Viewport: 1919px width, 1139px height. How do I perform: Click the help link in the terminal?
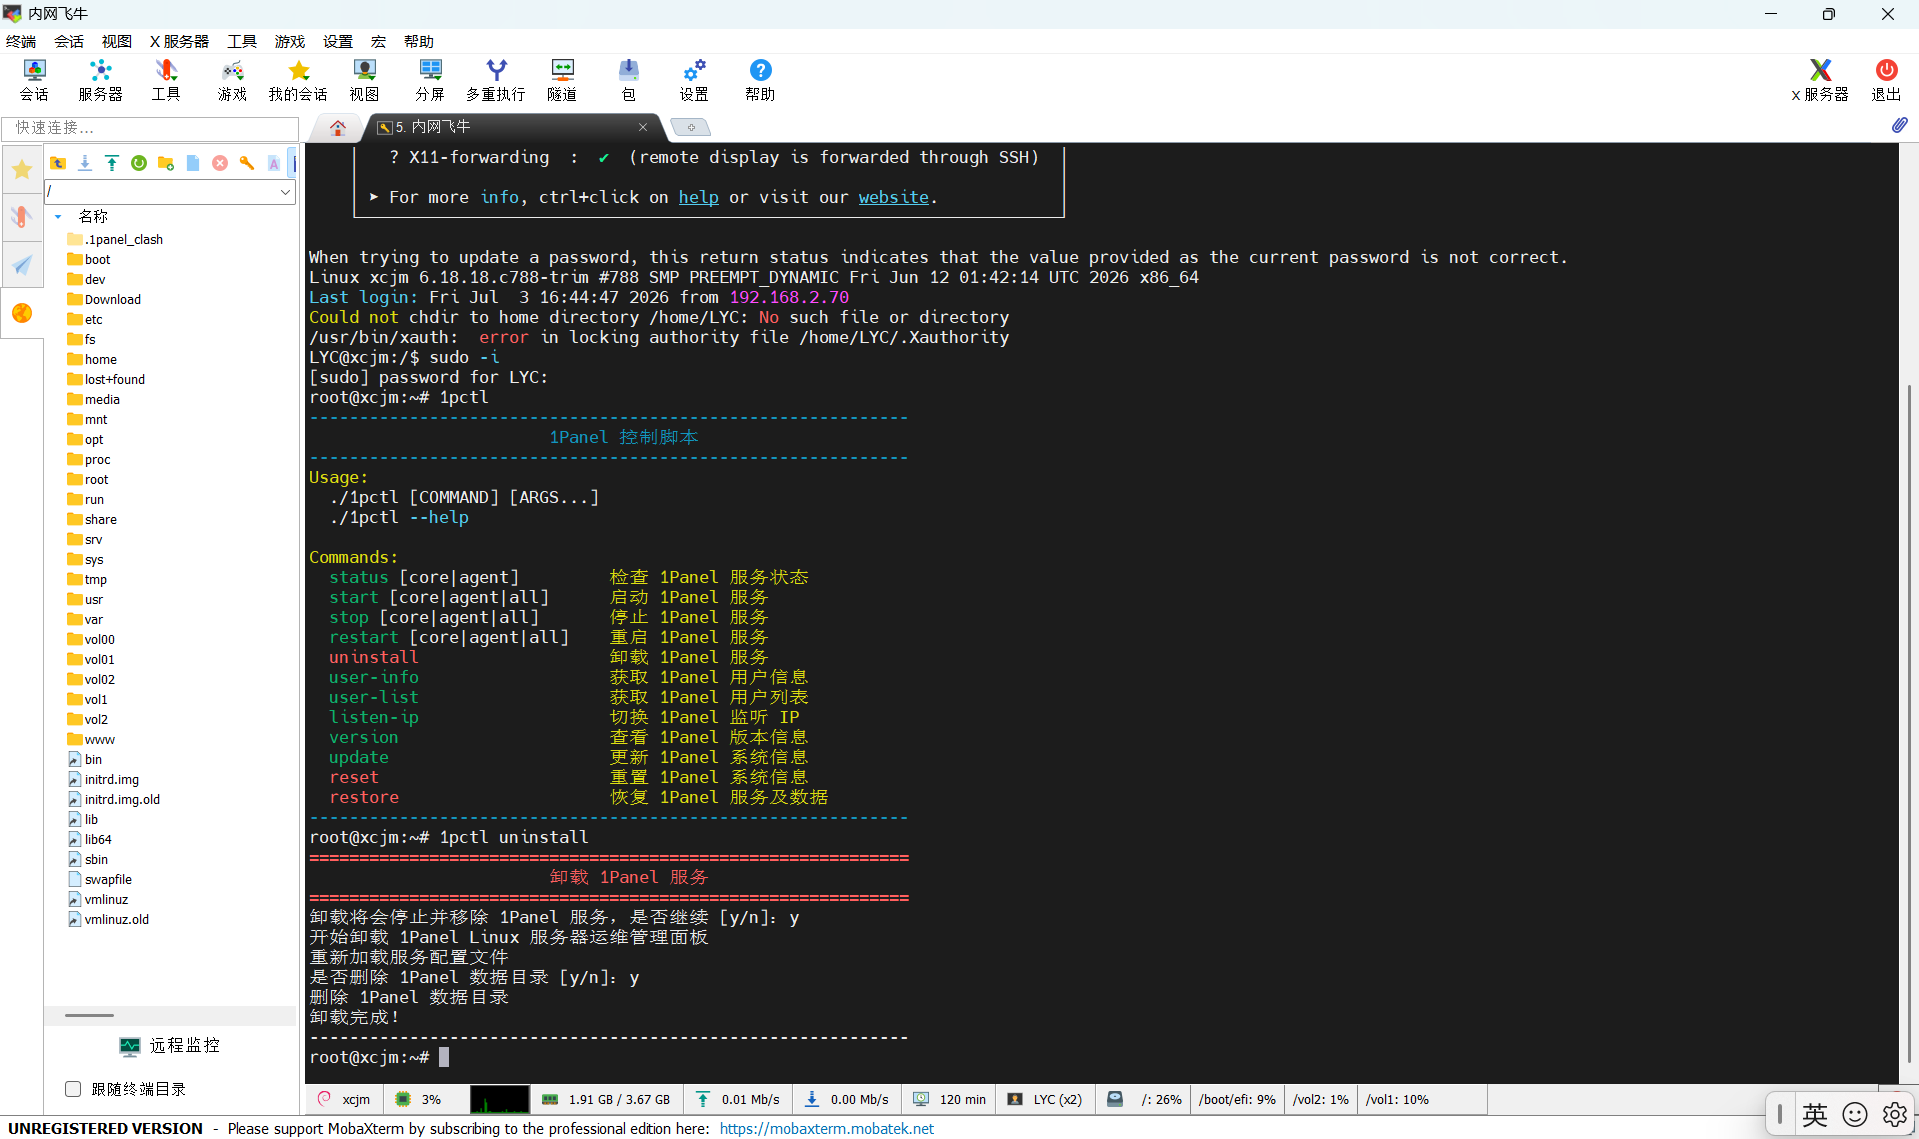(x=698, y=197)
